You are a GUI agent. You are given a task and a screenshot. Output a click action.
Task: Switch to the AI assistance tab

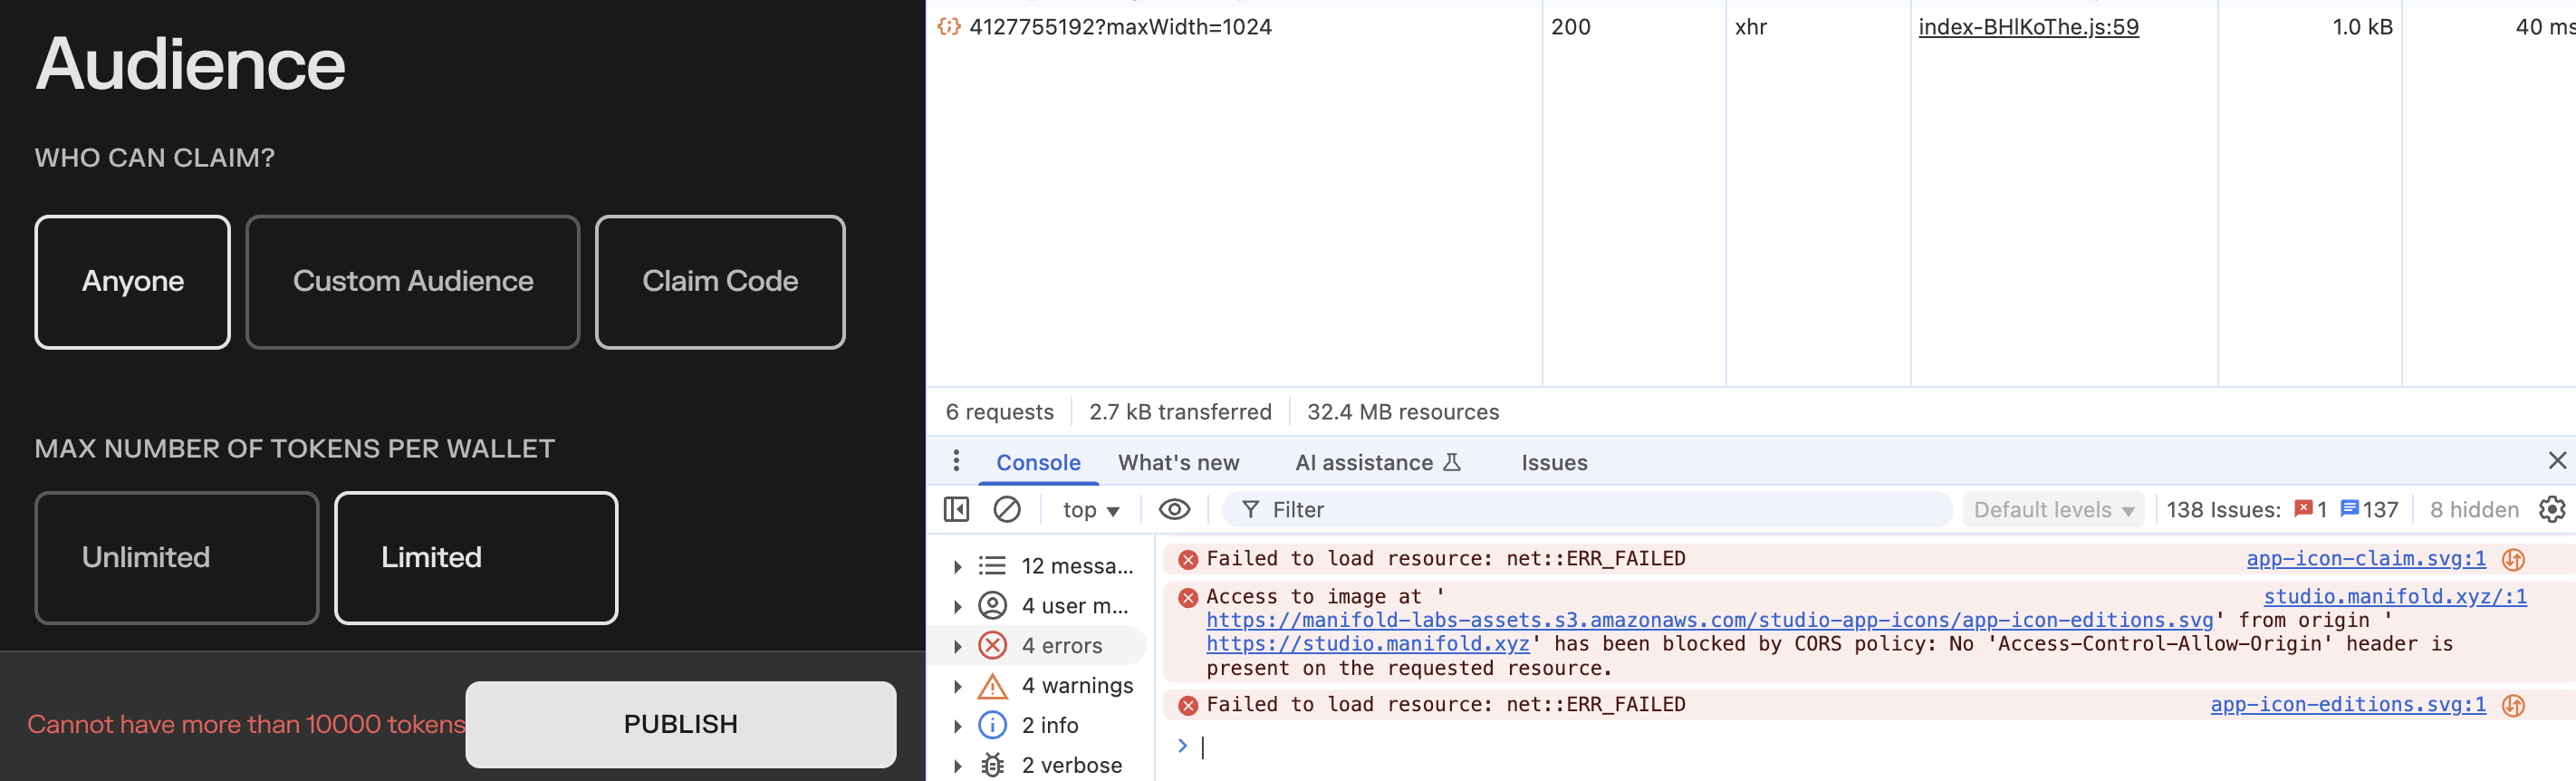click(1376, 463)
